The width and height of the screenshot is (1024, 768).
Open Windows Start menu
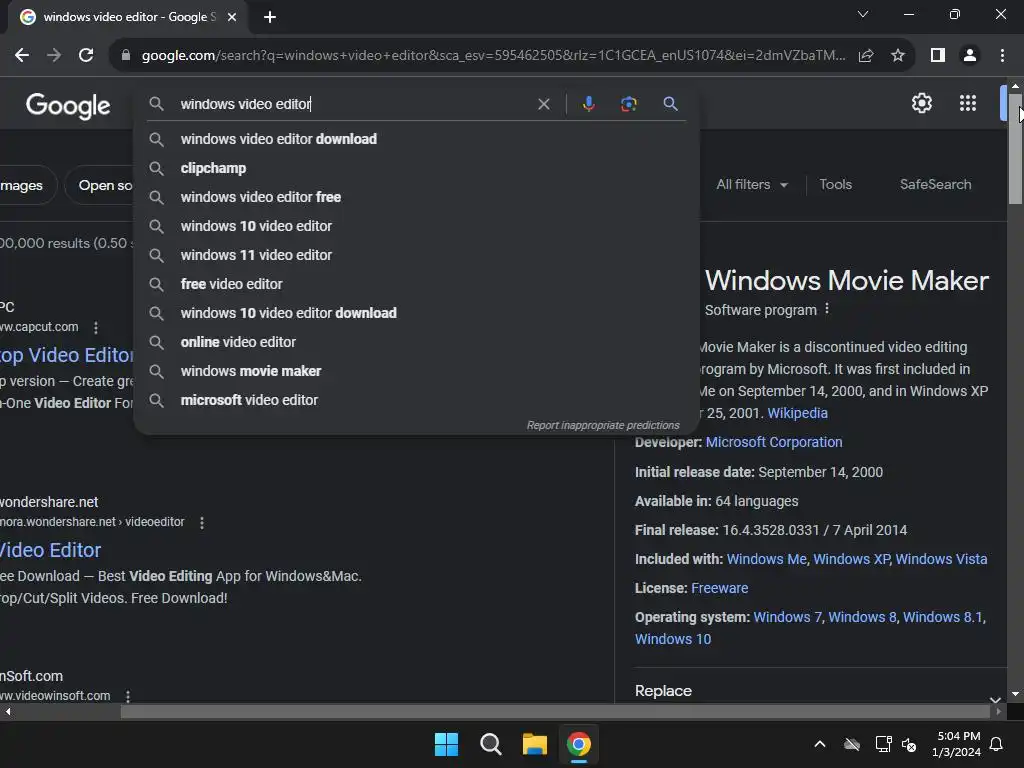click(x=447, y=744)
